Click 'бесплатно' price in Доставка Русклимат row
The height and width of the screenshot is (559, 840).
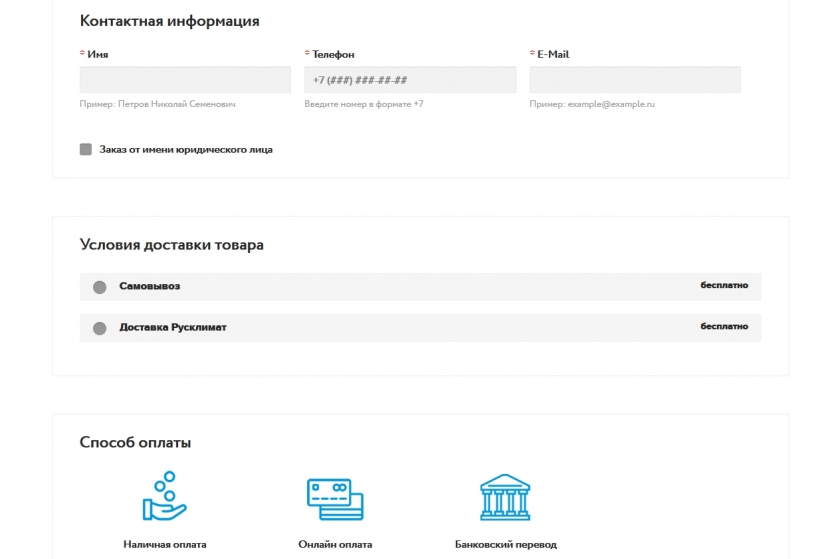click(x=724, y=326)
